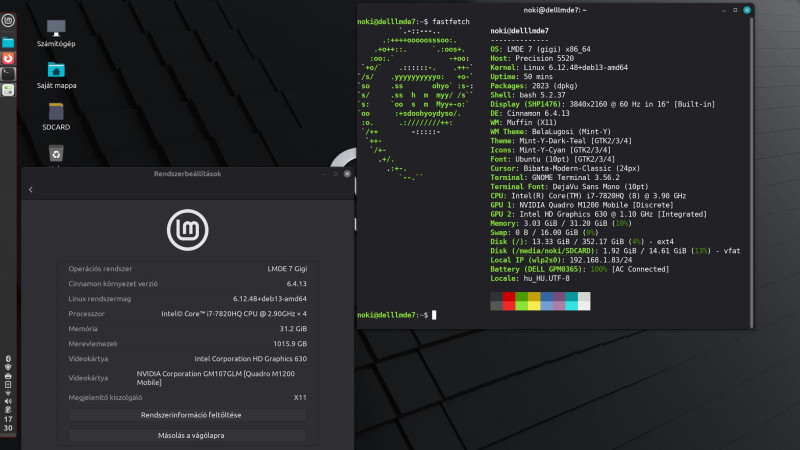Maximize the noki@dellmde7 terminal window
Image resolution: width=800 pixels, height=450 pixels.
tap(735, 10)
